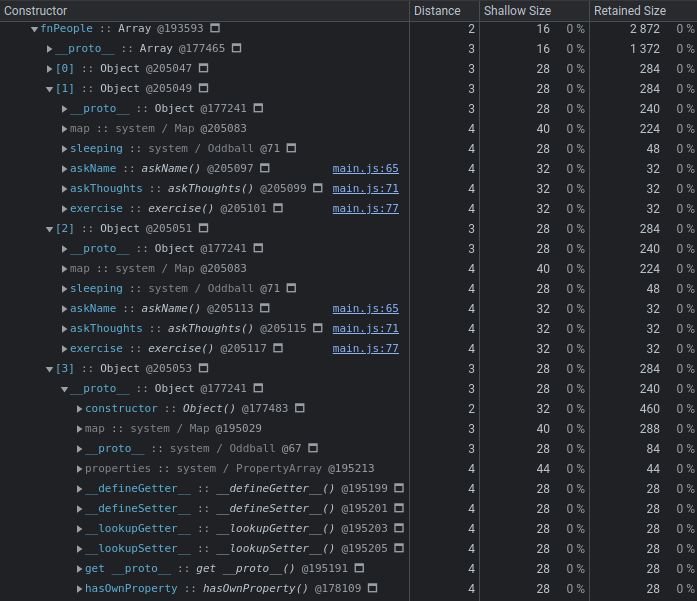This screenshot has height=601, width=697.
Task: Collapse the fnPeople array node
Action: point(34,29)
